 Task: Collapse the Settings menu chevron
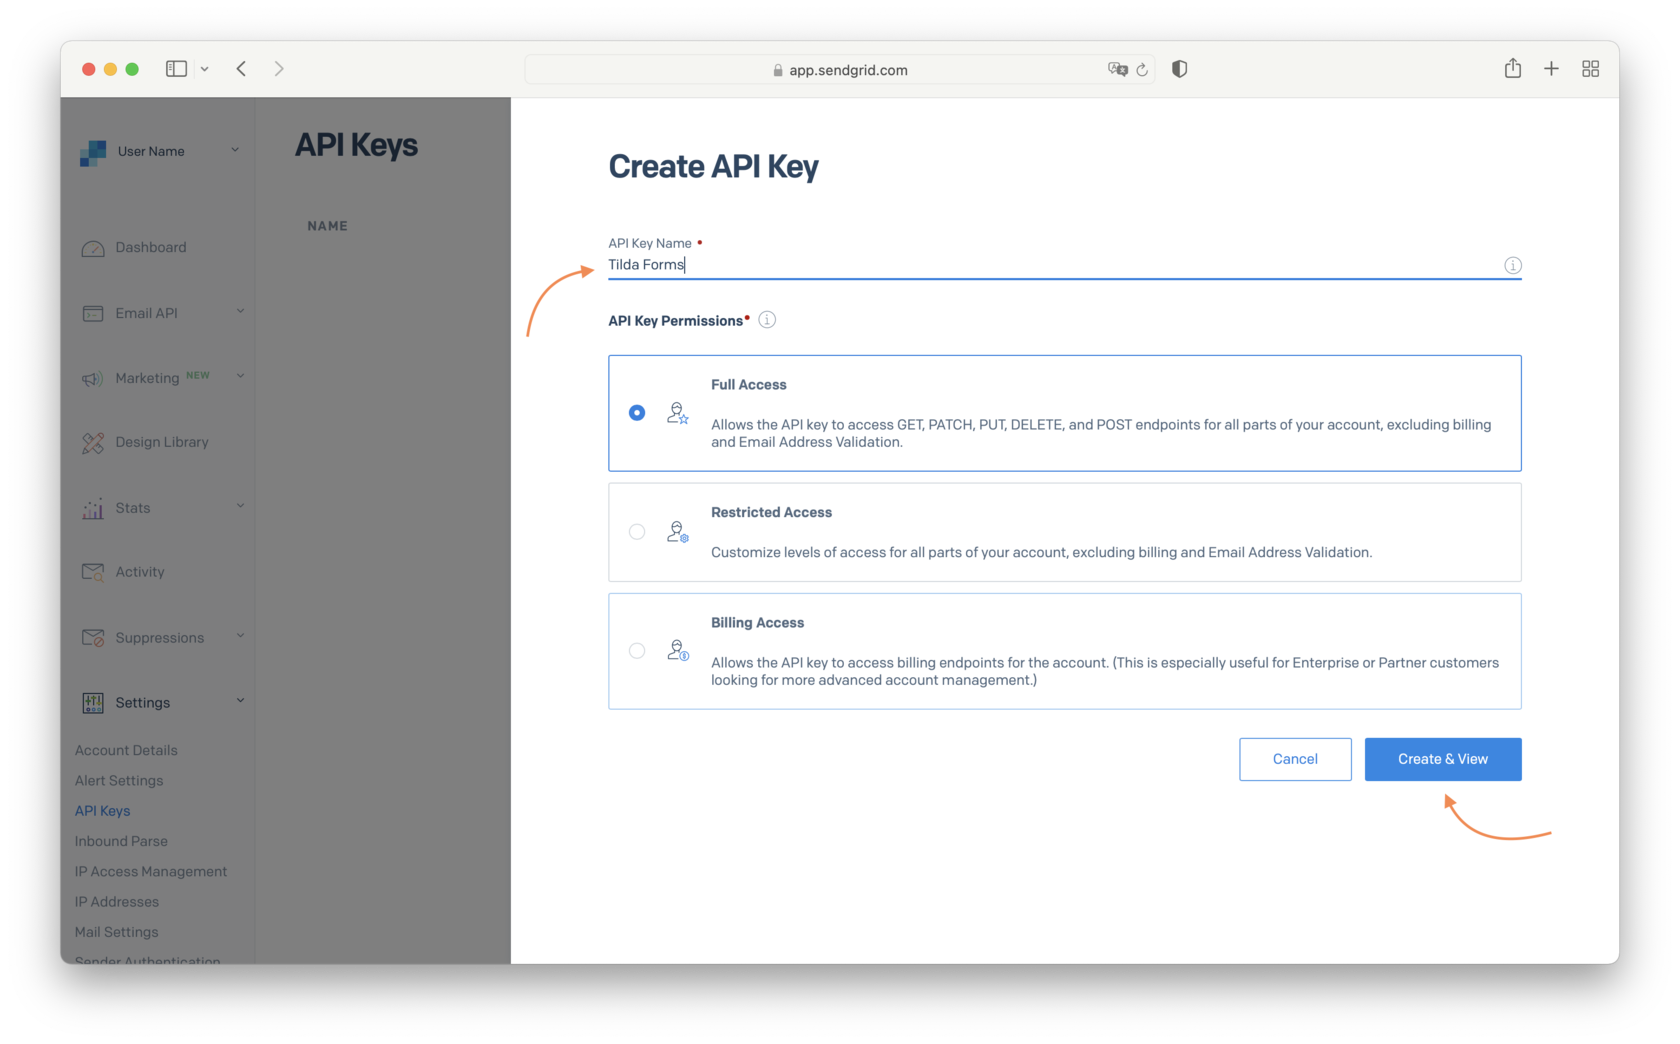240,702
